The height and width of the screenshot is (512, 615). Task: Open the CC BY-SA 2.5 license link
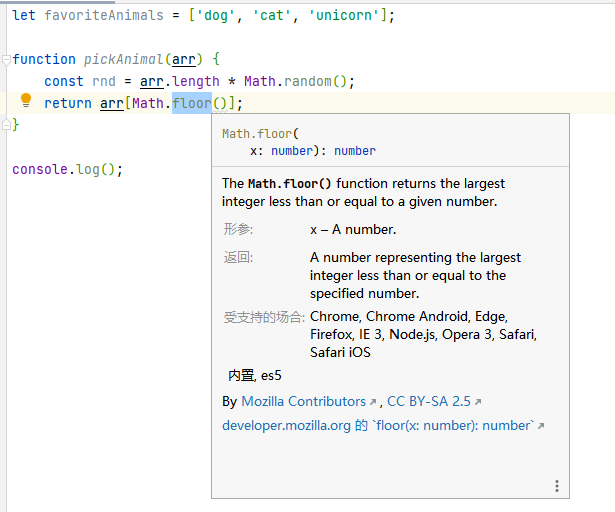[x=428, y=401]
